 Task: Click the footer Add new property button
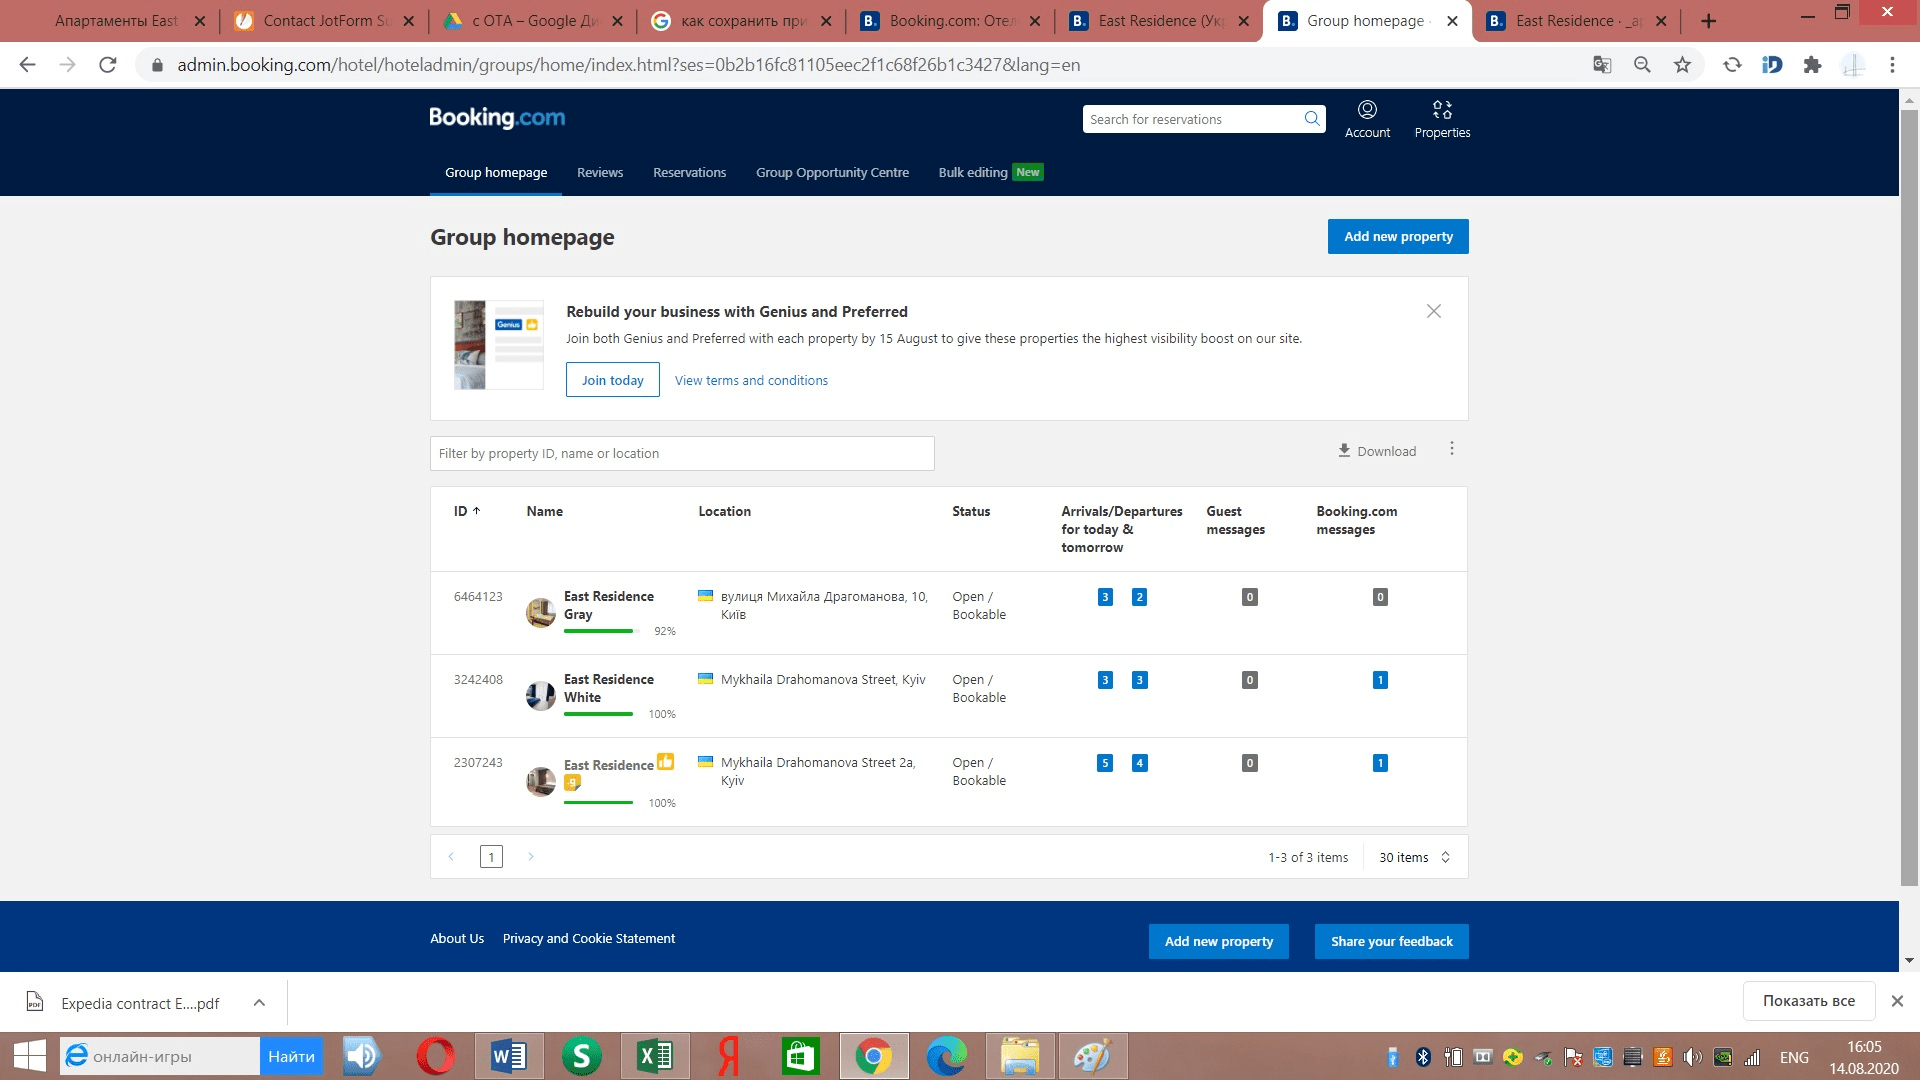click(1218, 941)
